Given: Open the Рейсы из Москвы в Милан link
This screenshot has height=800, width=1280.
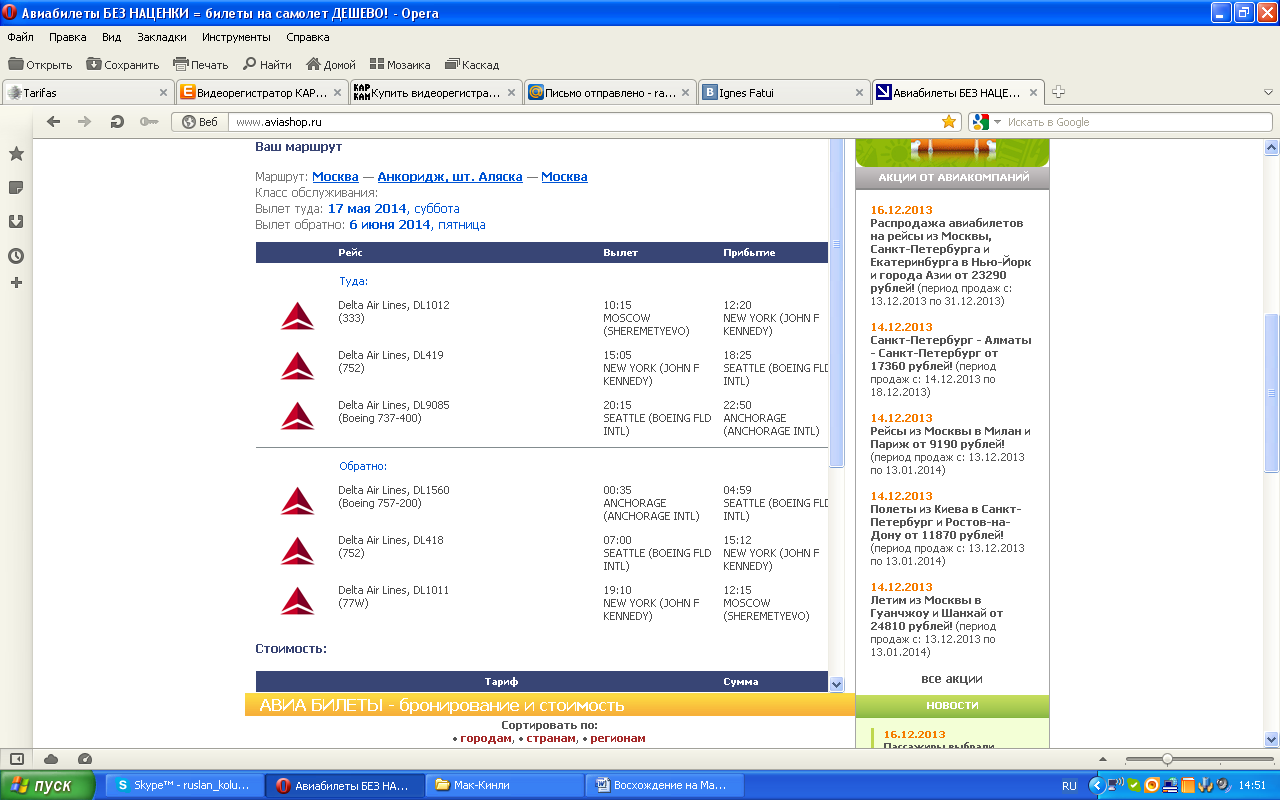Looking at the screenshot, I should (950, 437).
